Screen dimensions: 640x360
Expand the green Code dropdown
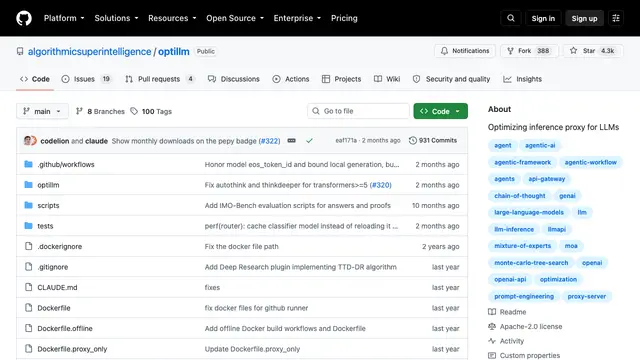[x=440, y=111]
